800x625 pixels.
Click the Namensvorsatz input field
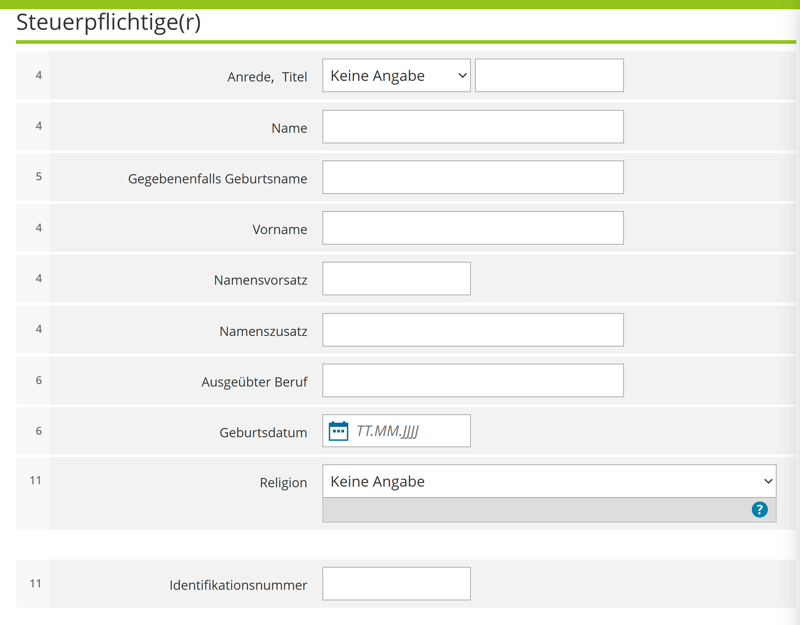click(396, 279)
